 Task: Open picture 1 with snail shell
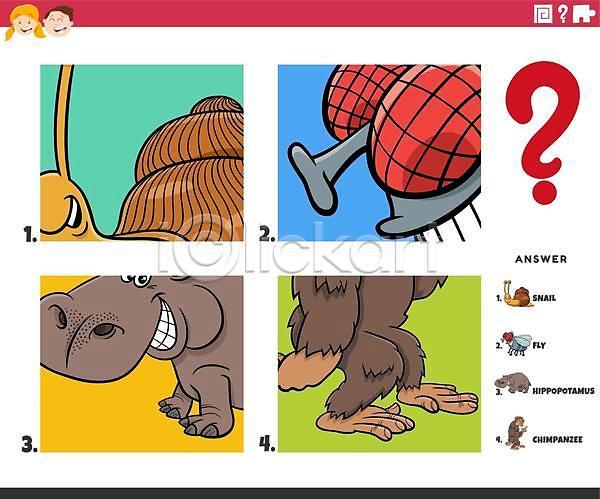[x=142, y=153]
